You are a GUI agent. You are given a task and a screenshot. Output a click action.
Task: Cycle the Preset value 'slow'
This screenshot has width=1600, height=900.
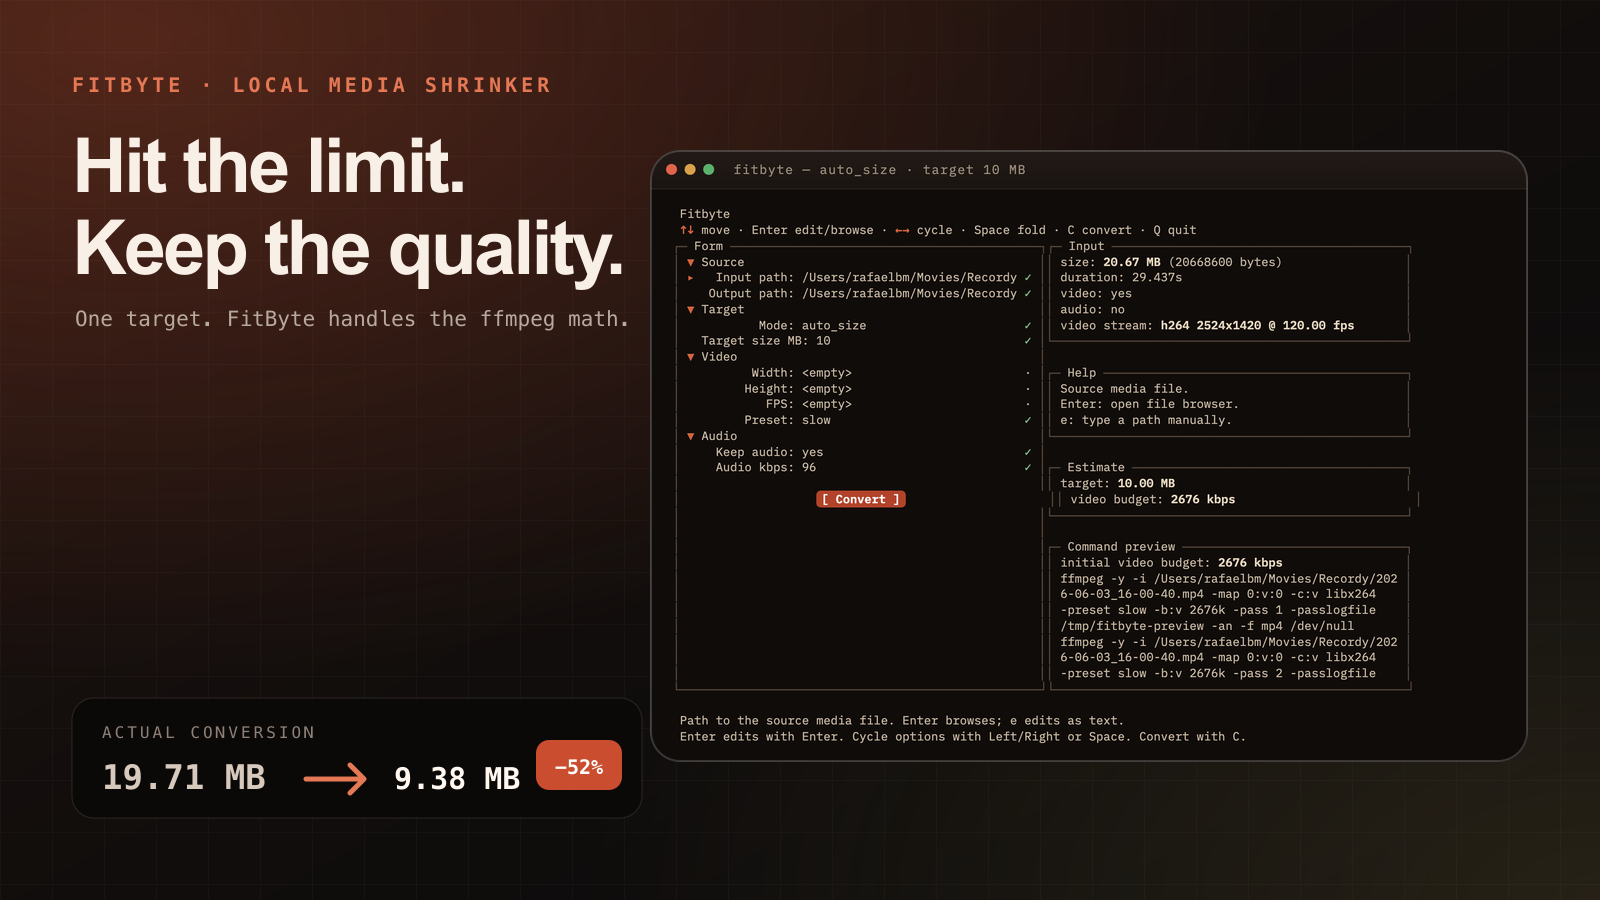[816, 421]
